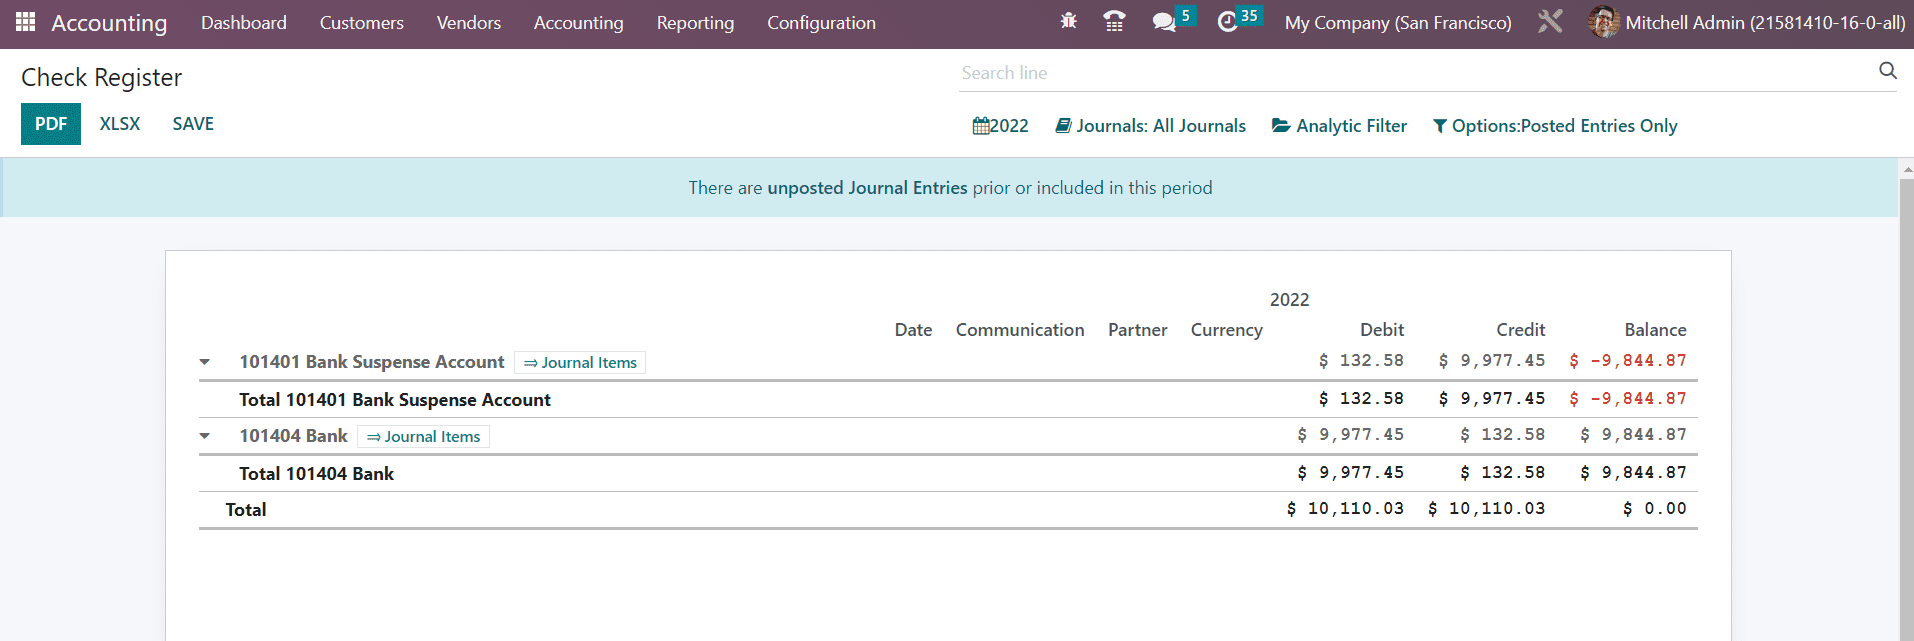Open the Reporting menu
1914x641 pixels.
point(695,23)
